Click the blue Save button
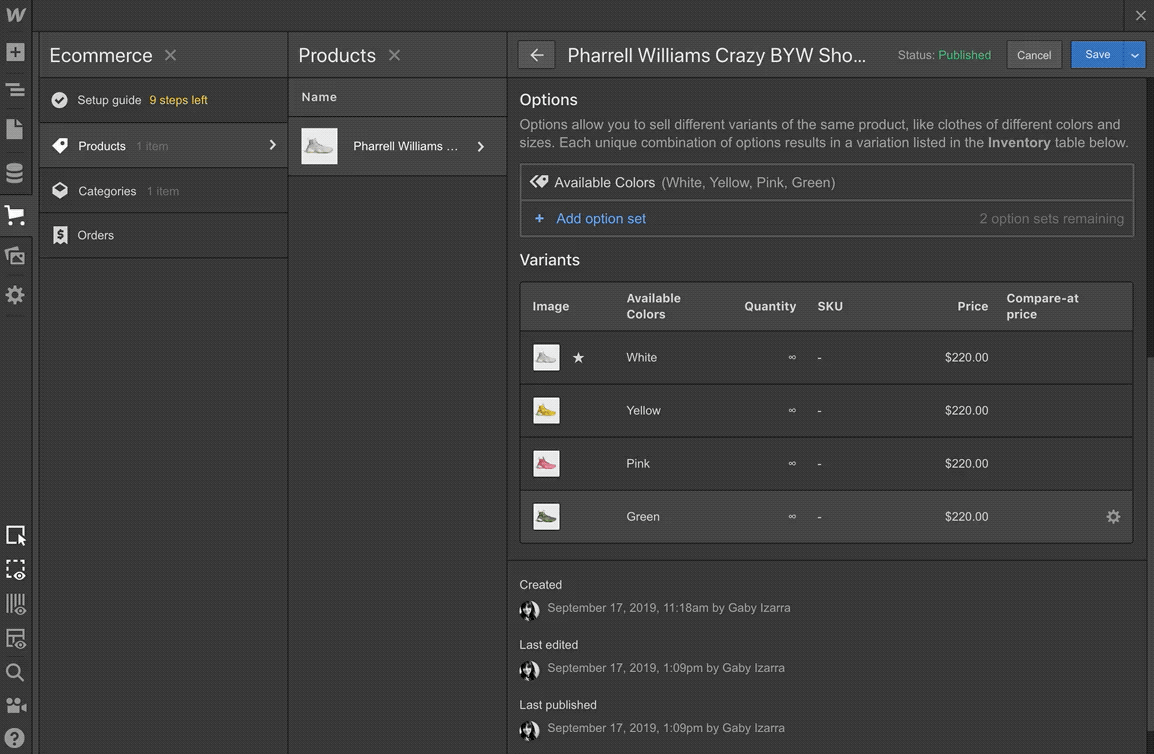 (1097, 54)
